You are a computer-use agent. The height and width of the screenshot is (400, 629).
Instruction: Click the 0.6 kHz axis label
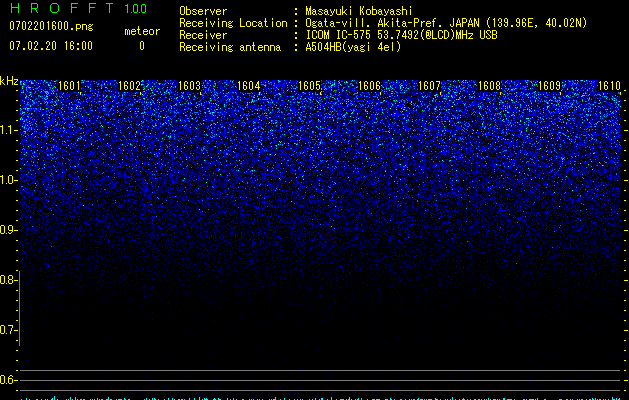[x=7, y=380]
